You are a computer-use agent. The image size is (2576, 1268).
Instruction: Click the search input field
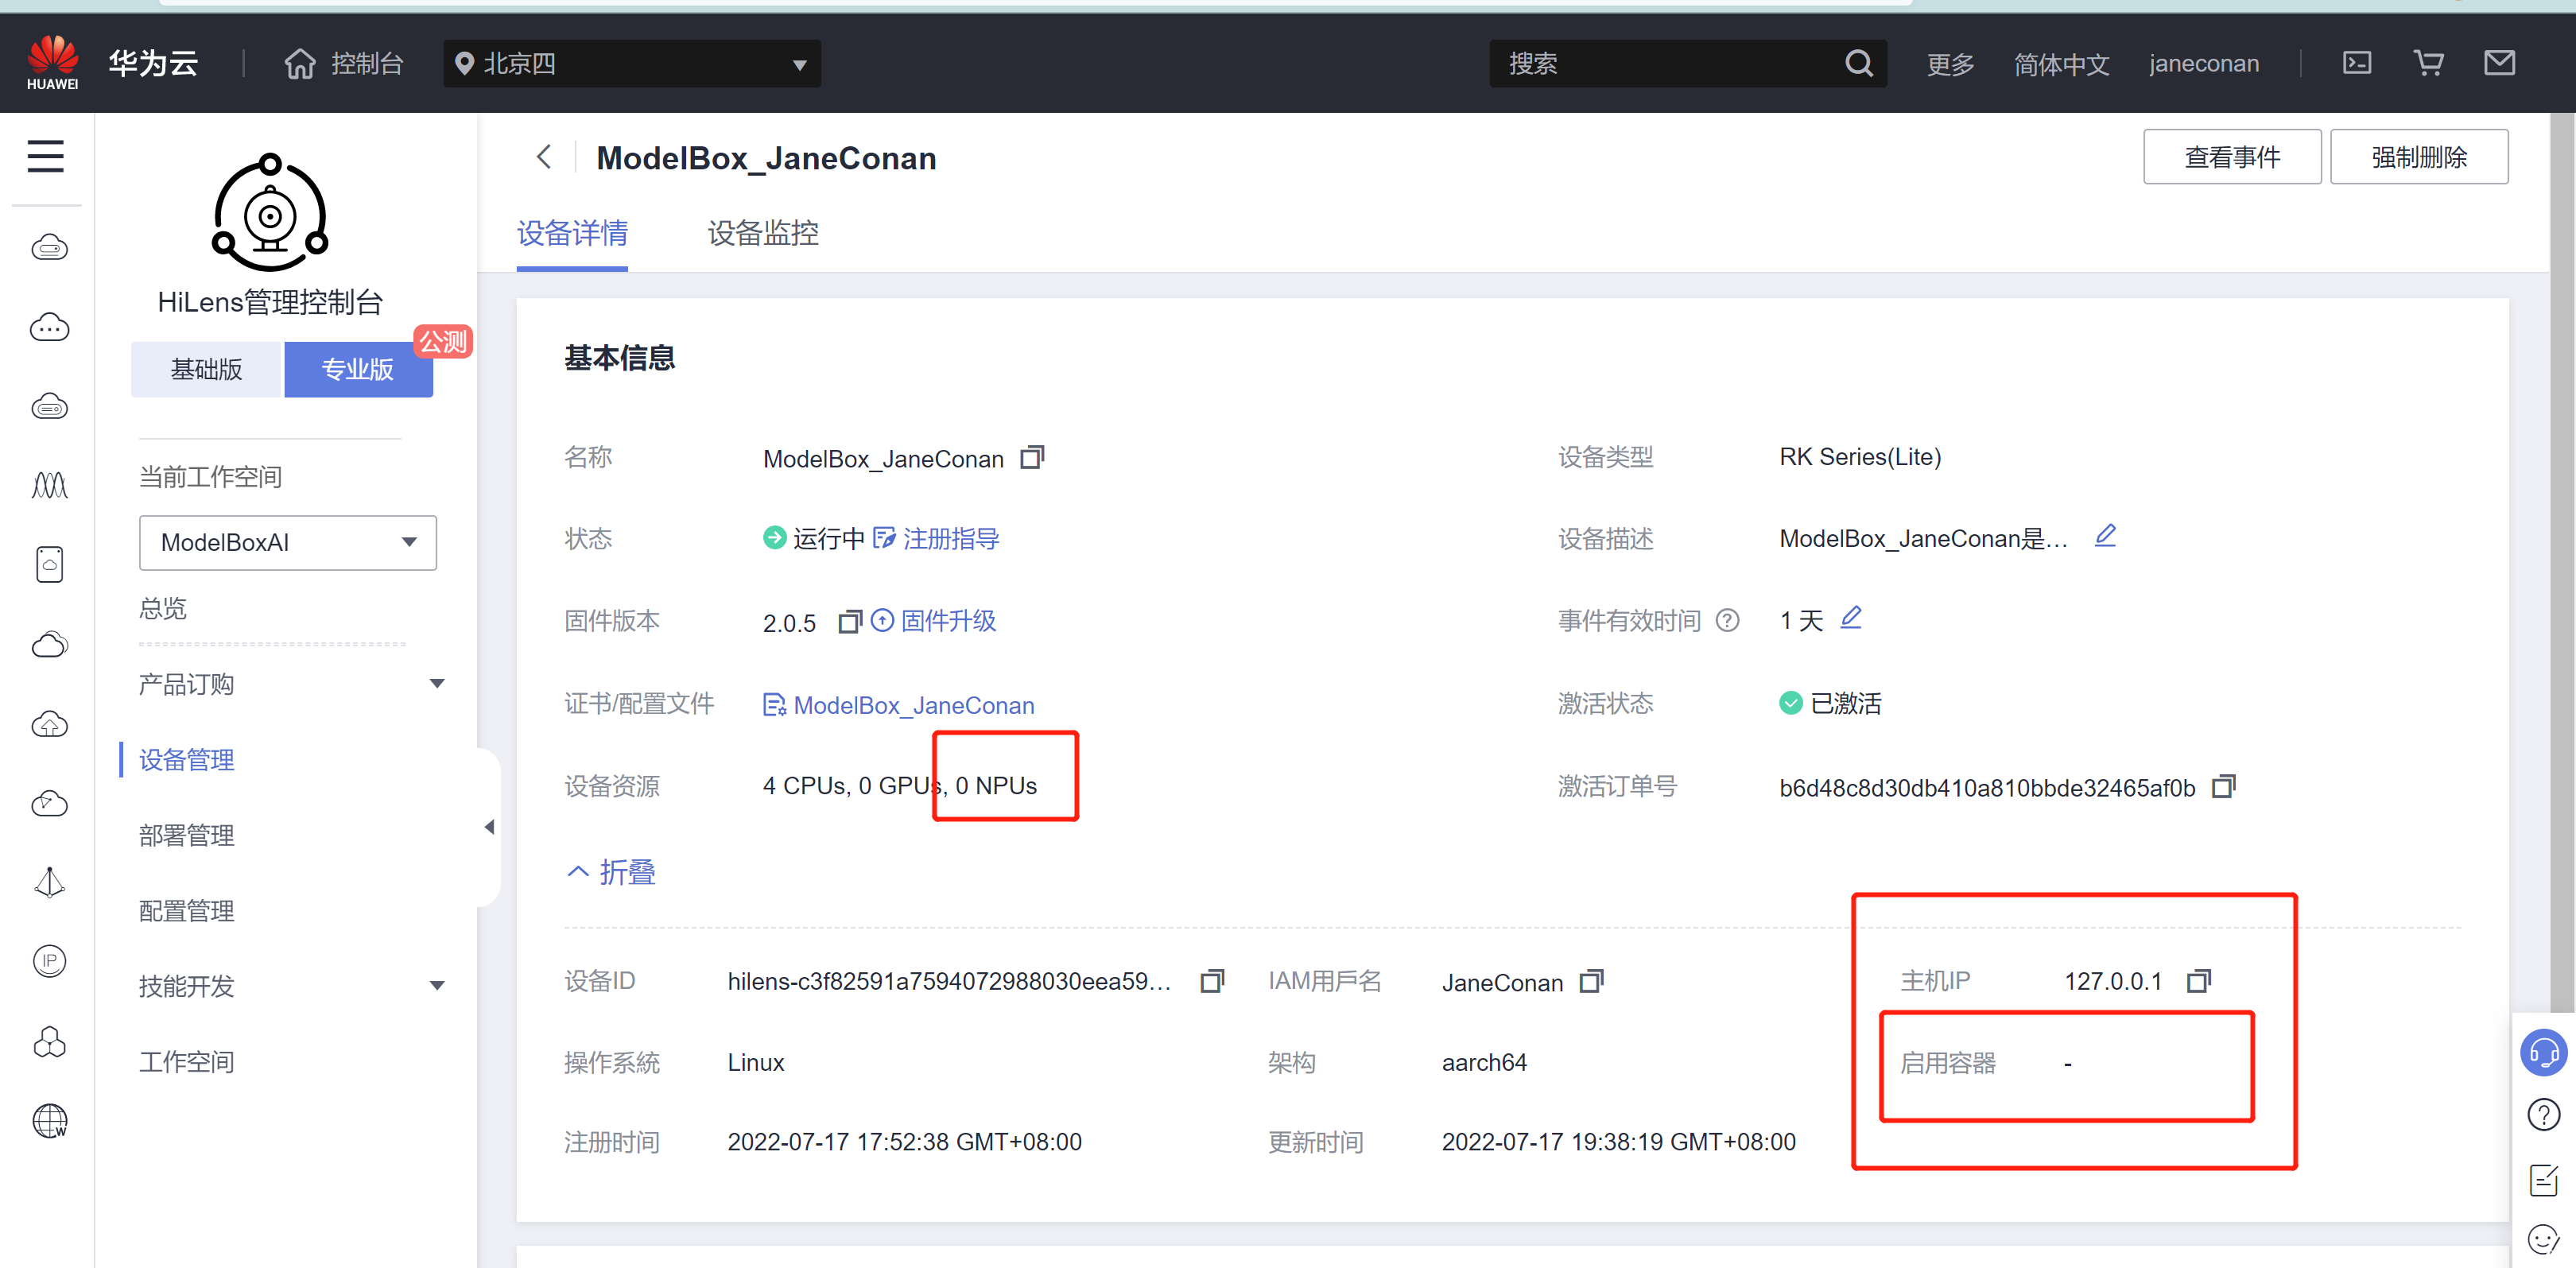(x=1670, y=64)
